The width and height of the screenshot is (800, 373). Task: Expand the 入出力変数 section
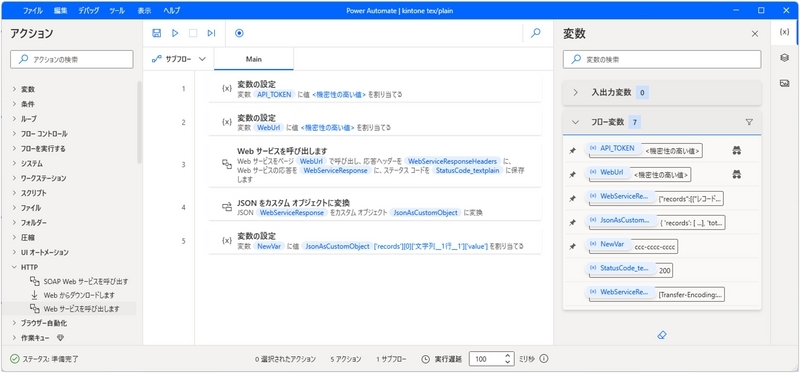(576, 92)
